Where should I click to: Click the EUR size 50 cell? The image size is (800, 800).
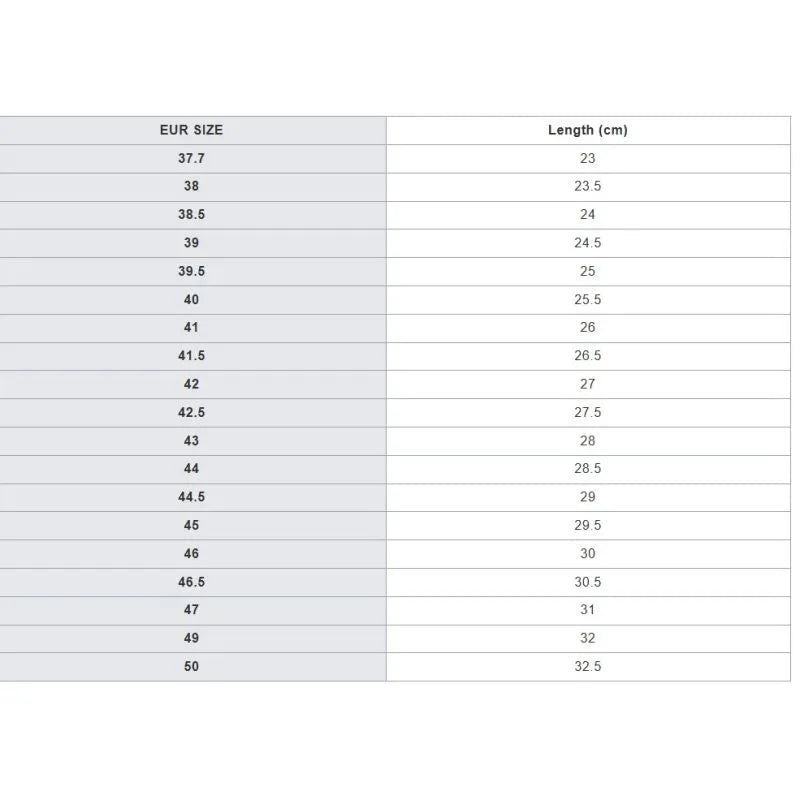(191, 666)
